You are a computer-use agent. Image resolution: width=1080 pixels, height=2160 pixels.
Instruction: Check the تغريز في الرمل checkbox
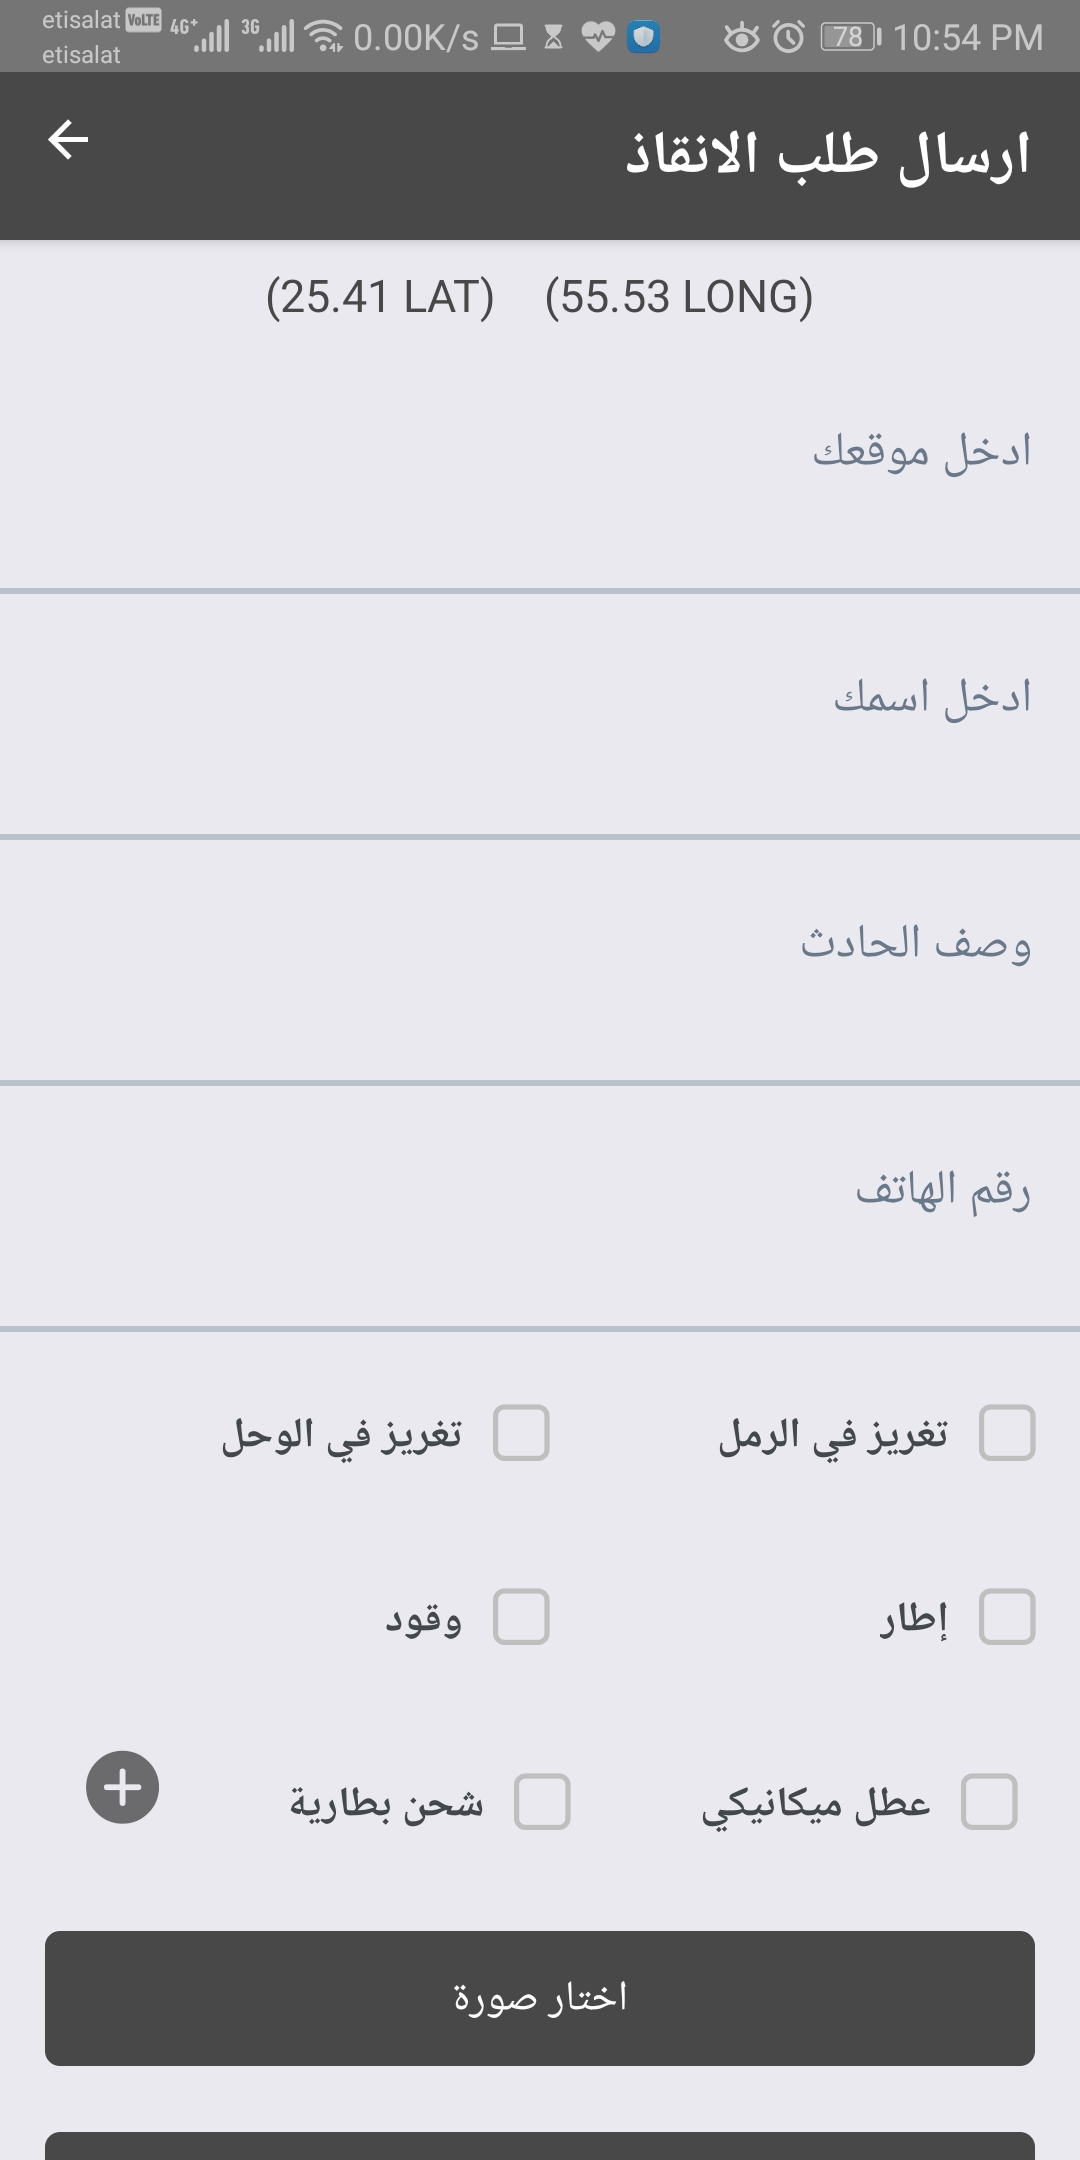point(1006,1433)
